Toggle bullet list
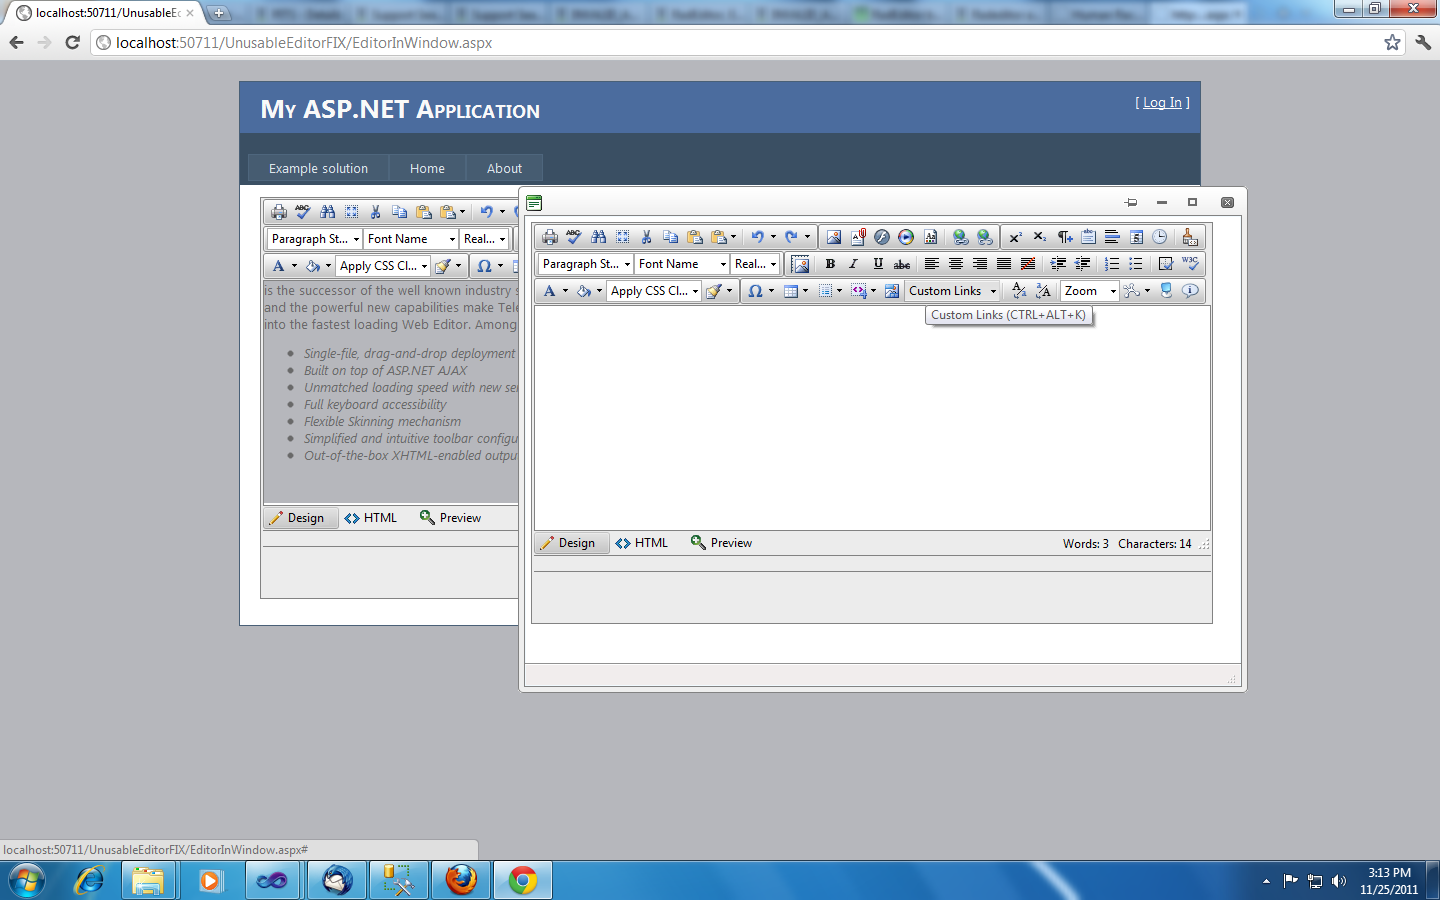The height and width of the screenshot is (900, 1440). click(x=1136, y=264)
